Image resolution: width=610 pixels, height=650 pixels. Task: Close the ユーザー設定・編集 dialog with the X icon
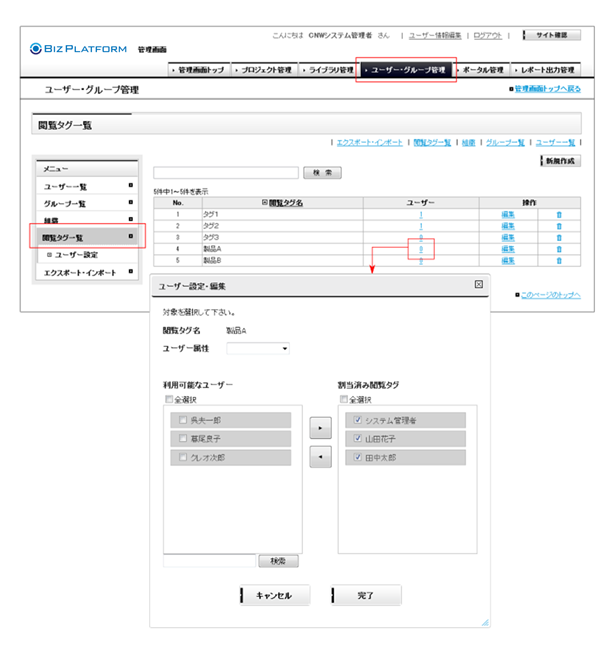[x=479, y=284]
